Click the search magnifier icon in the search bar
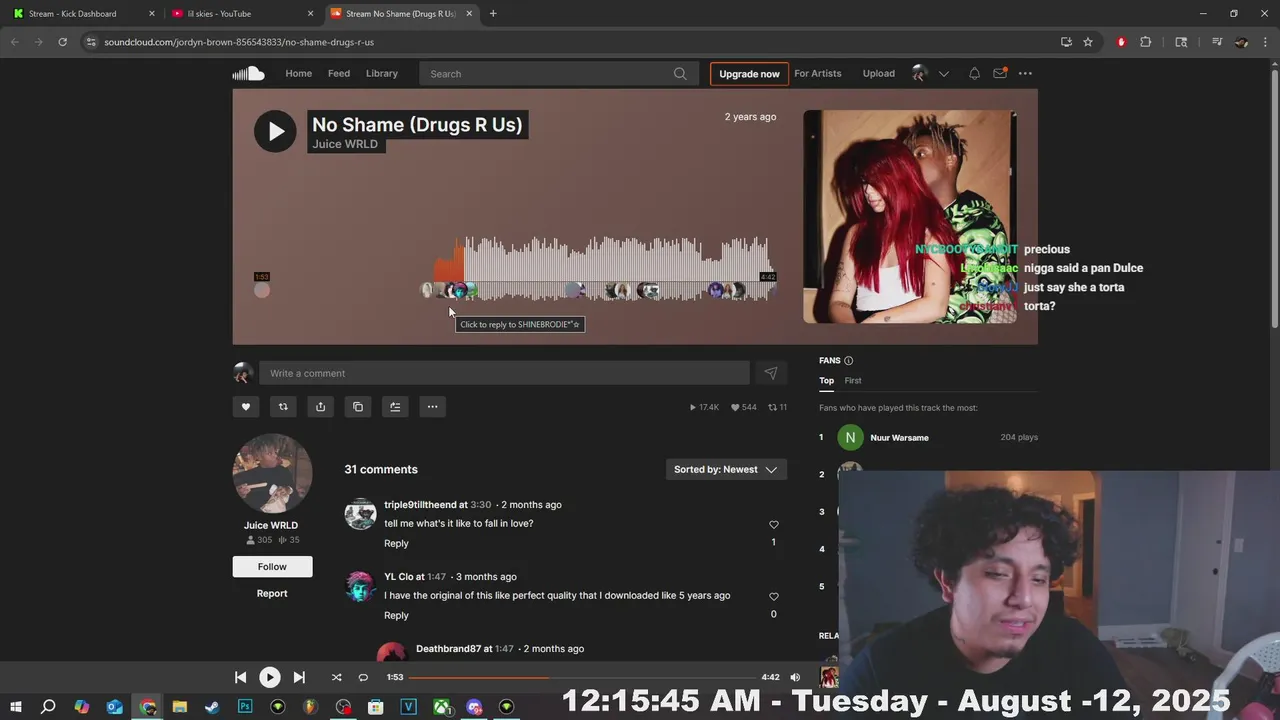1280x720 pixels. click(680, 73)
